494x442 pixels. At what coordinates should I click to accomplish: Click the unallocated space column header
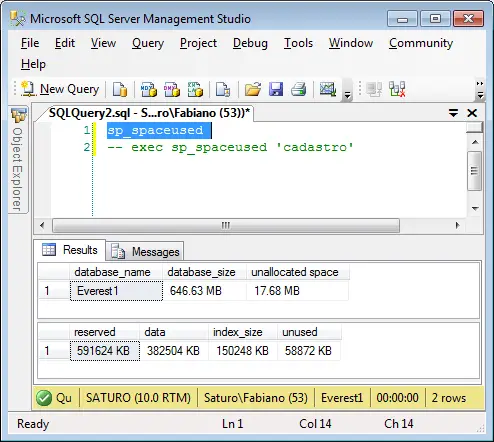(298, 272)
